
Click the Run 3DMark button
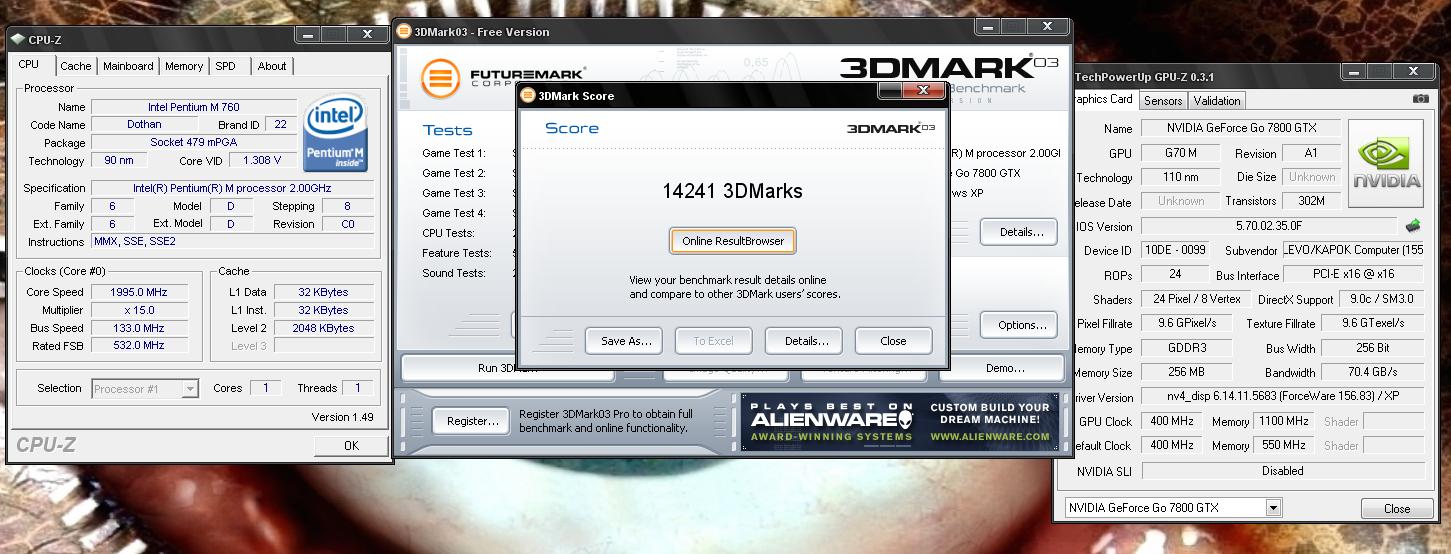pos(506,368)
